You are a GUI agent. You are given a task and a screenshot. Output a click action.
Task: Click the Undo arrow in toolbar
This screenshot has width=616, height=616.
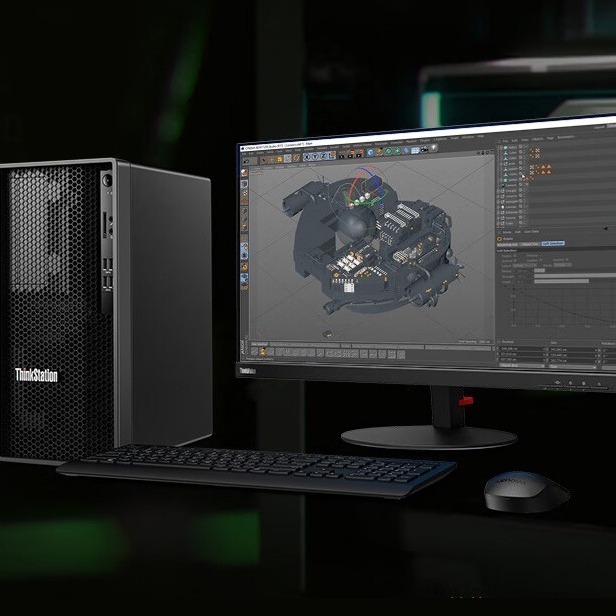246,159
